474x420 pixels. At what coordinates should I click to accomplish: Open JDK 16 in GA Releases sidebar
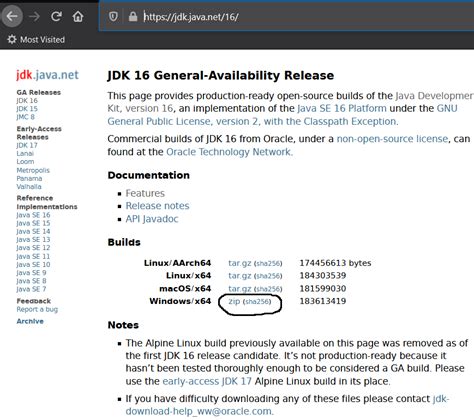[27, 100]
